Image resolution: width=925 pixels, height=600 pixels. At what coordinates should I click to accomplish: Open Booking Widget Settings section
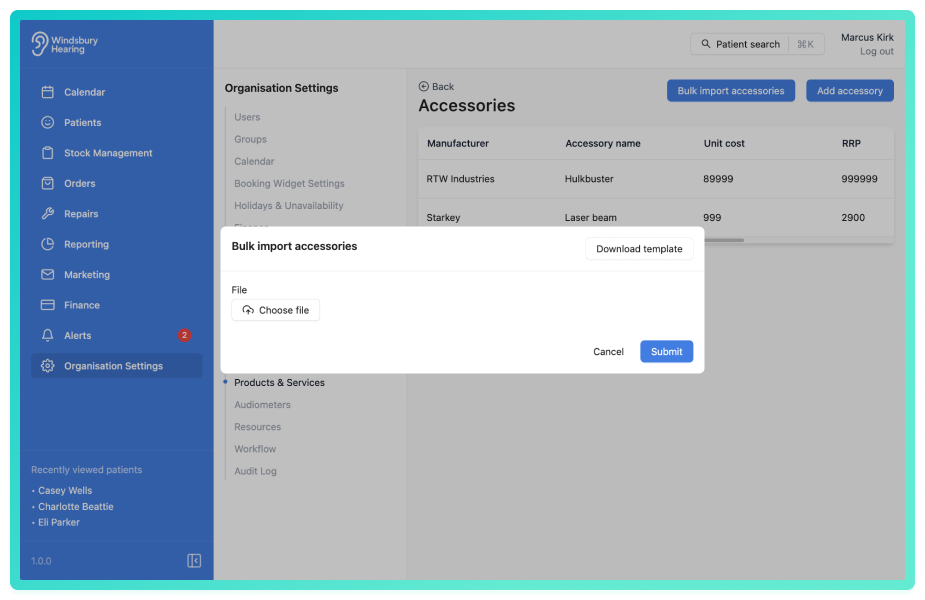point(289,183)
